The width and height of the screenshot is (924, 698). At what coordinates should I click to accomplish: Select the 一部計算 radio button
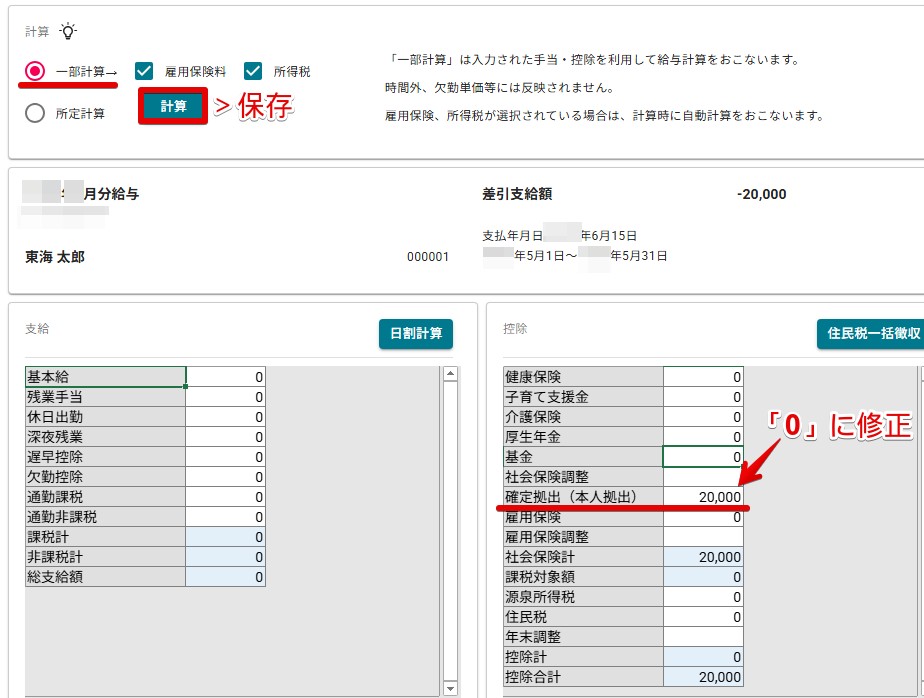pyautogui.click(x=35, y=71)
